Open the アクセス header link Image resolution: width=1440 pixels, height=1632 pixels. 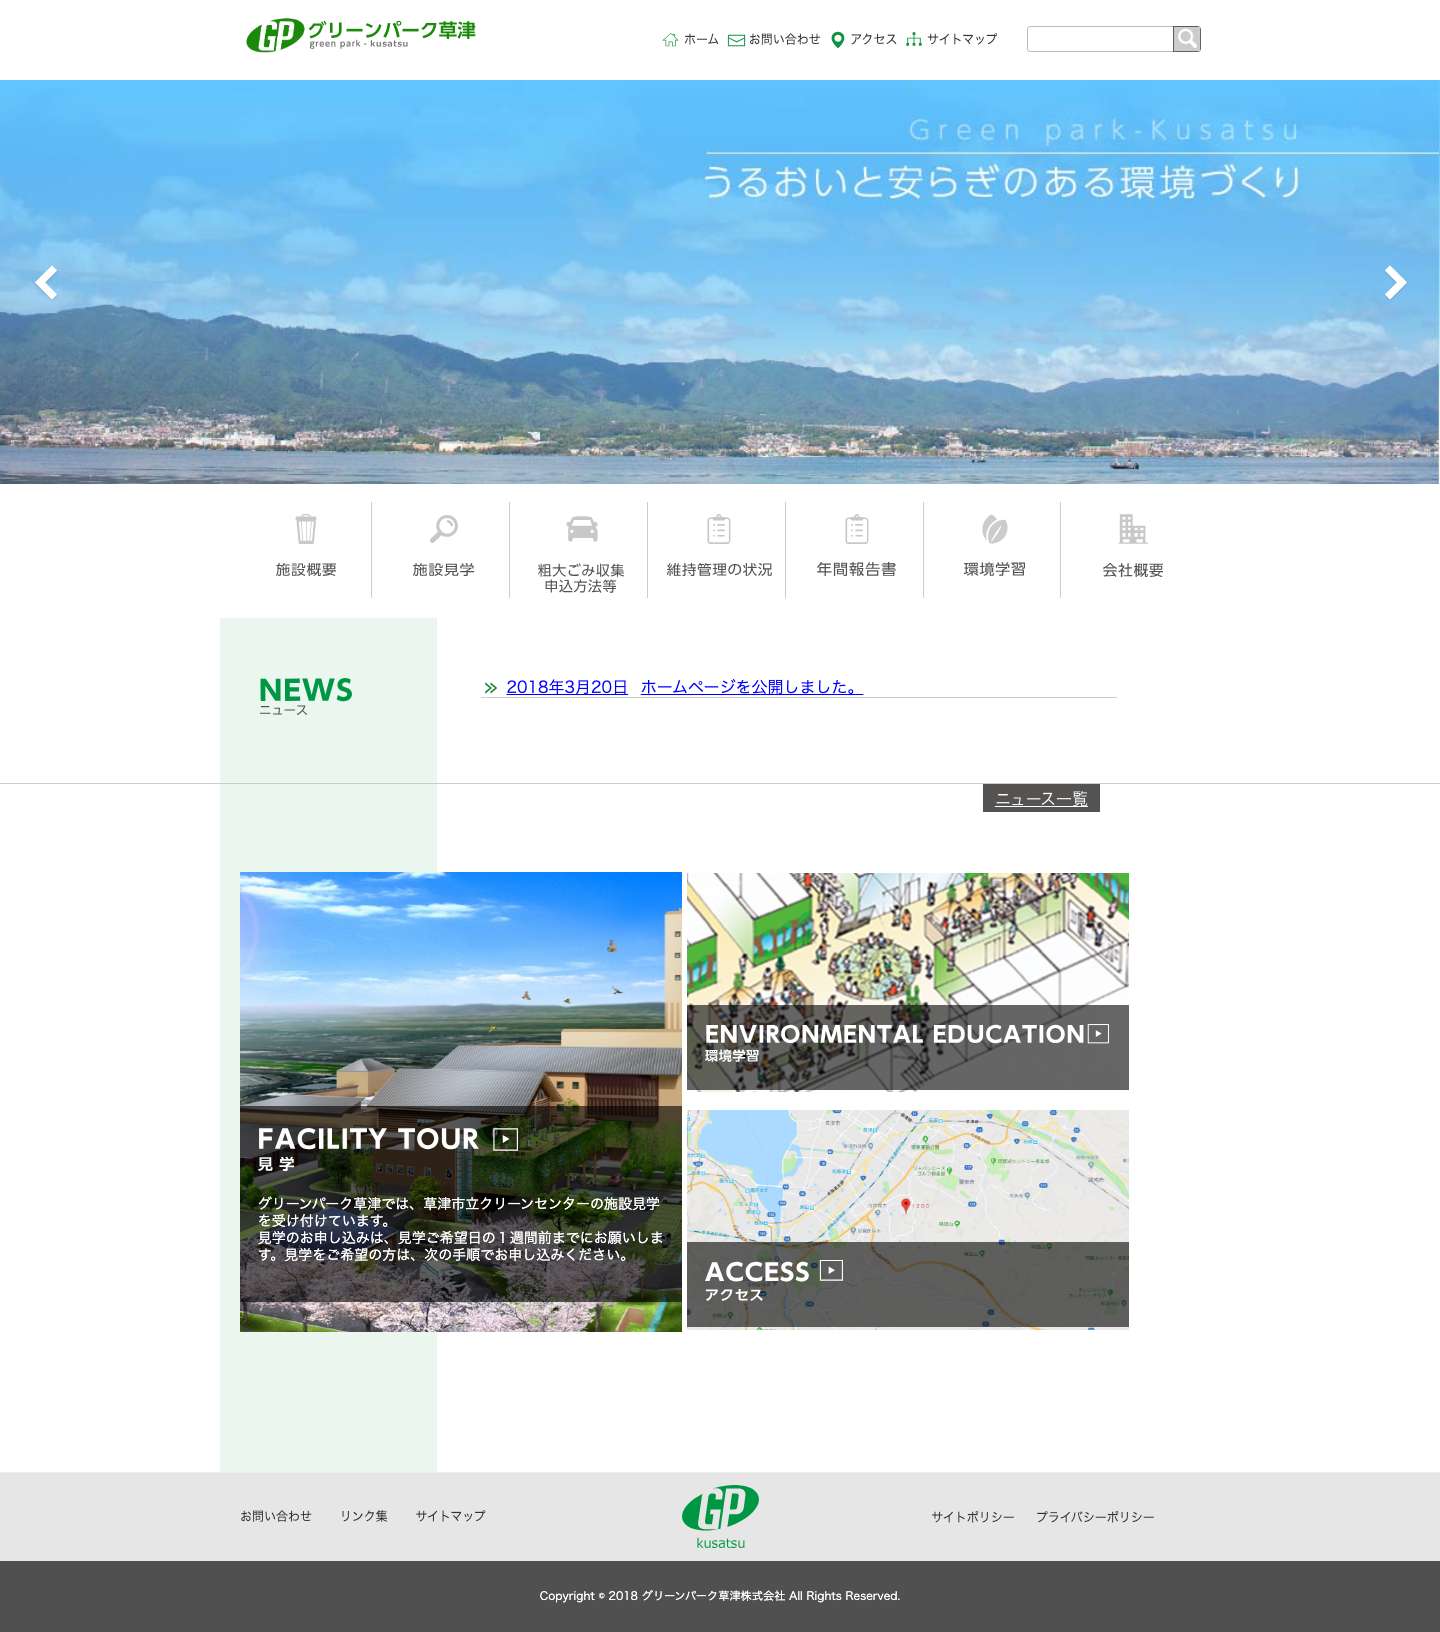873,40
